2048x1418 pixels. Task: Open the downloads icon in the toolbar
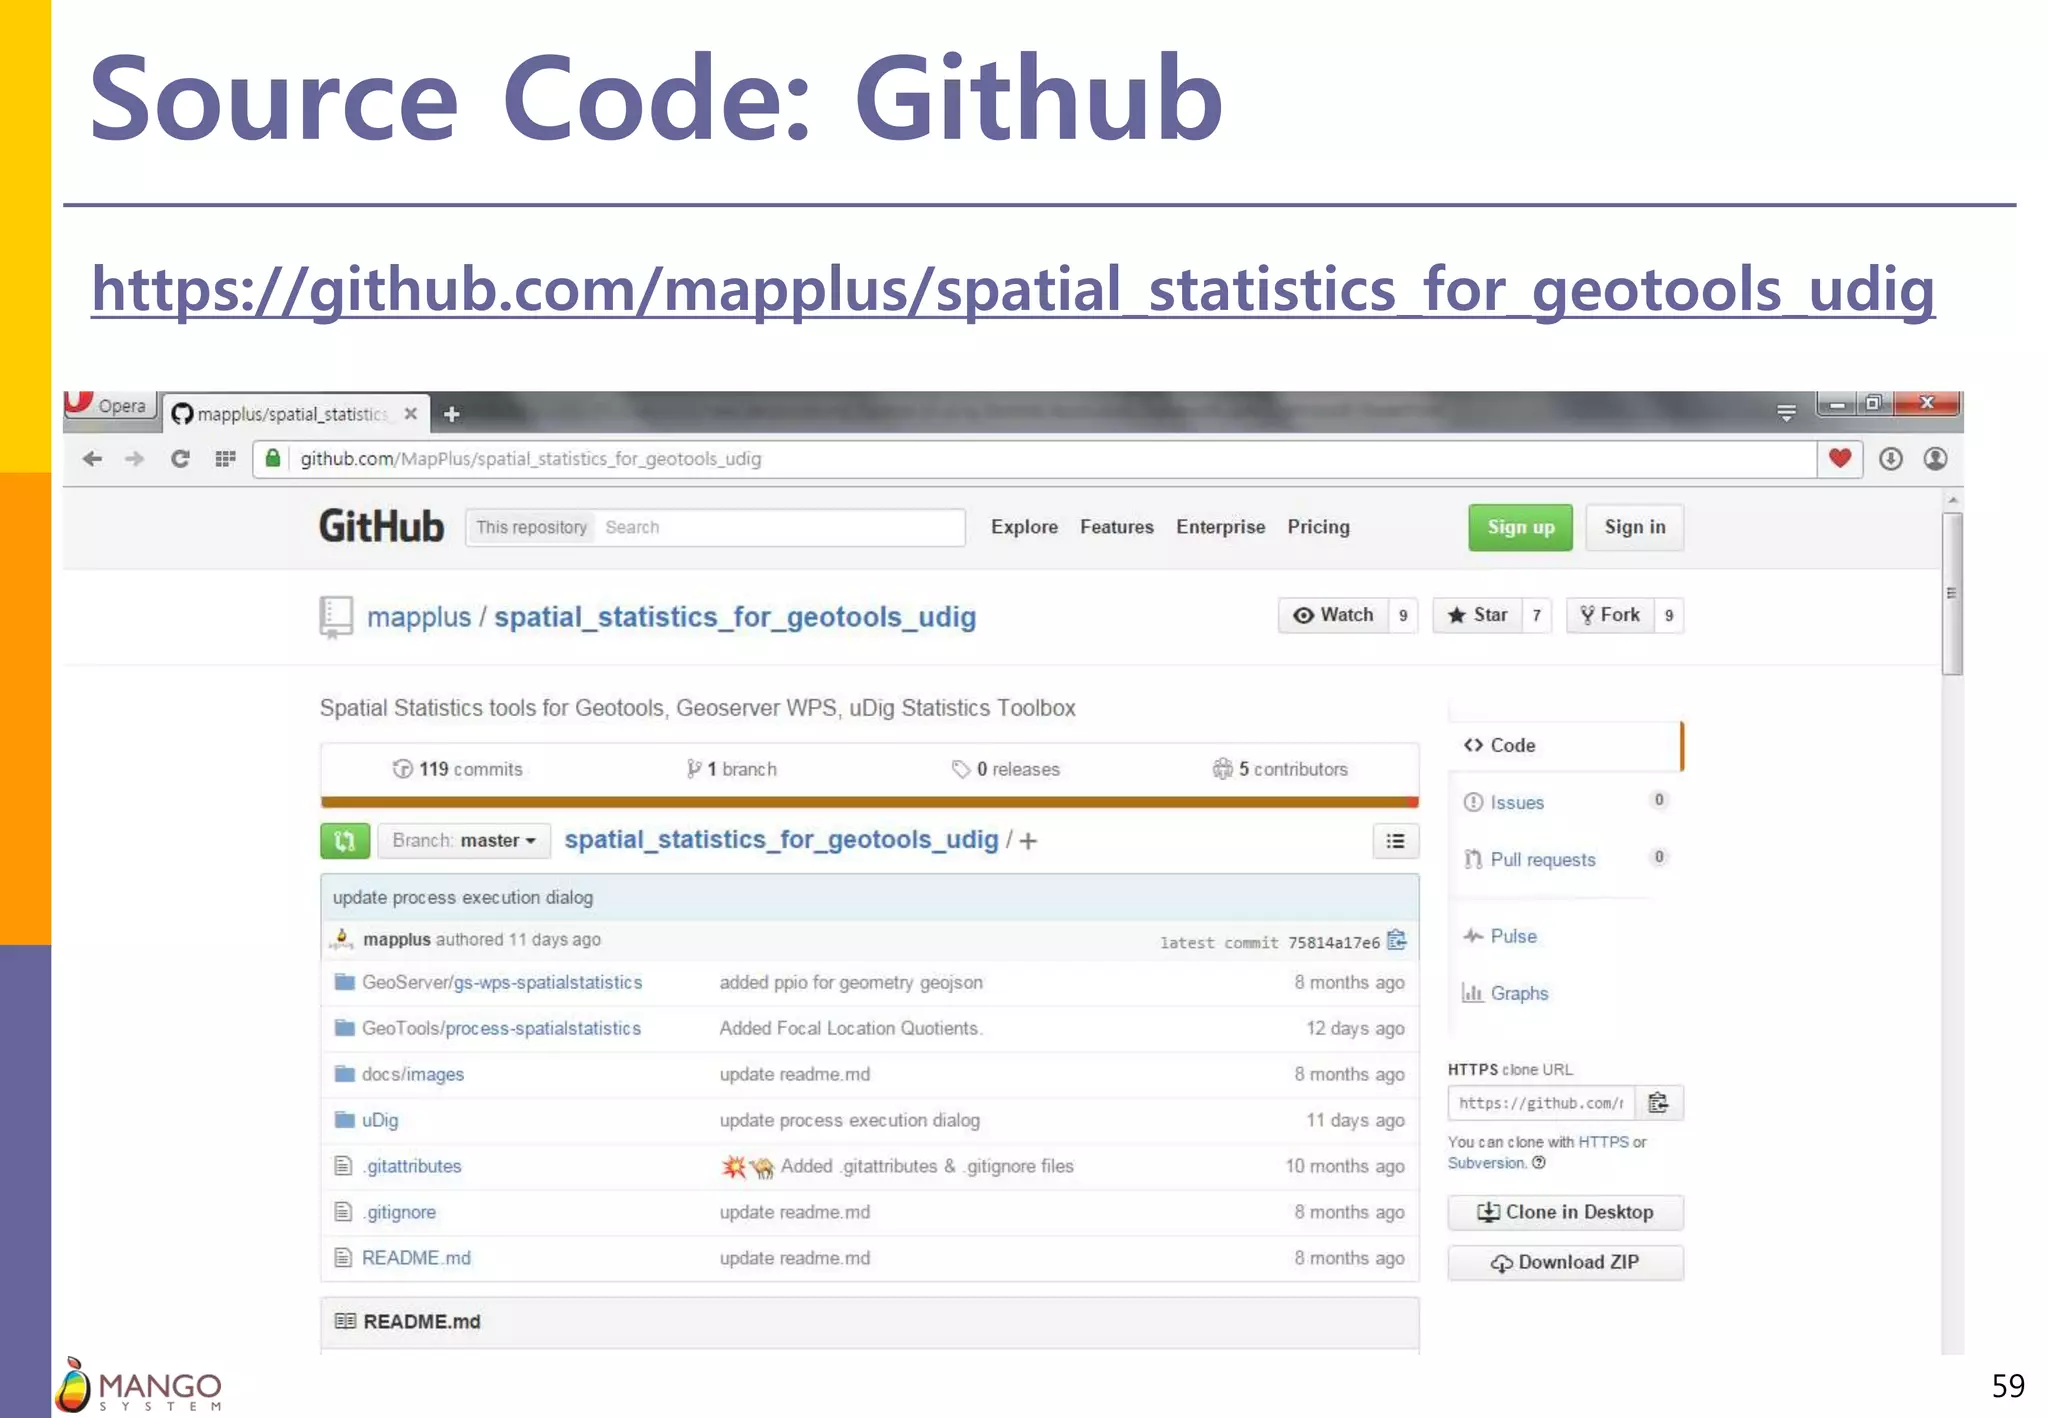(x=1890, y=458)
